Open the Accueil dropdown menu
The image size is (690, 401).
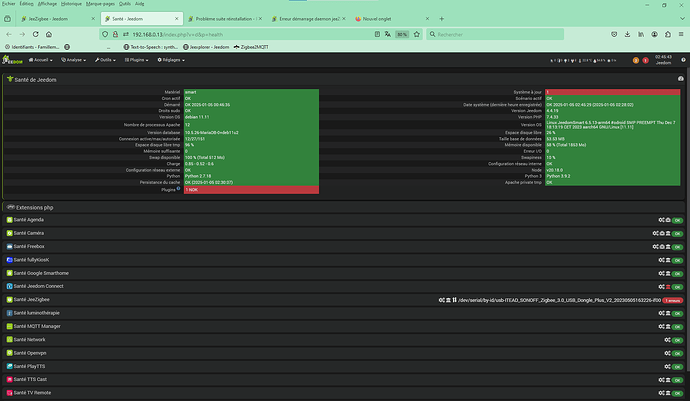40,60
